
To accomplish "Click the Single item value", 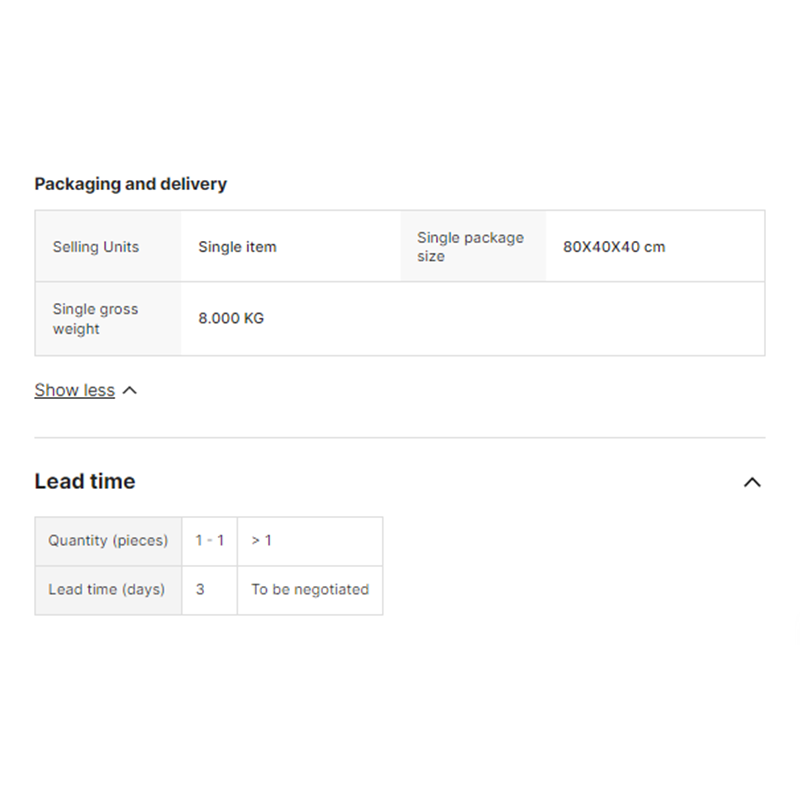I will point(237,247).
